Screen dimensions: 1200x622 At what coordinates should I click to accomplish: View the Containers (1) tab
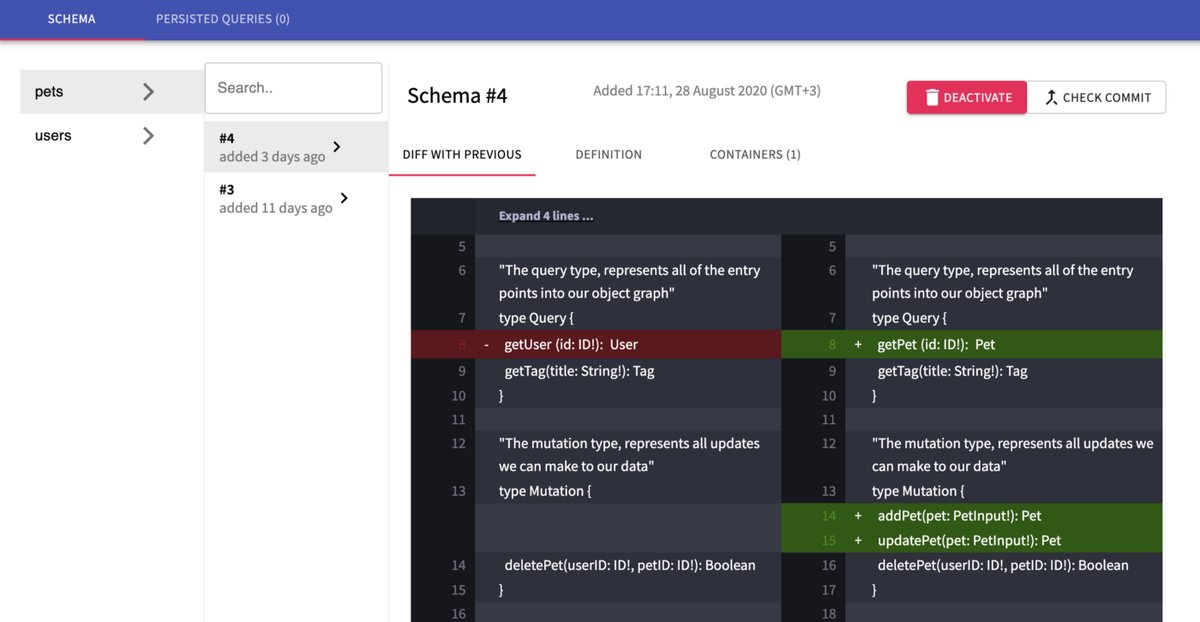755,155
